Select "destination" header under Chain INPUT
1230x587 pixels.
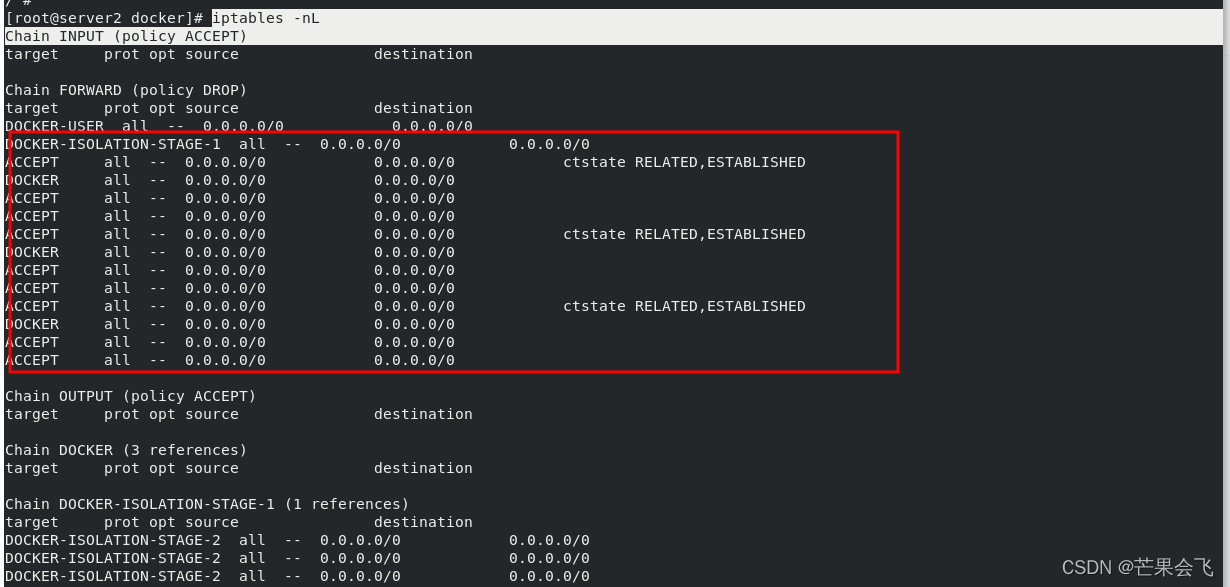coord(423,54)
